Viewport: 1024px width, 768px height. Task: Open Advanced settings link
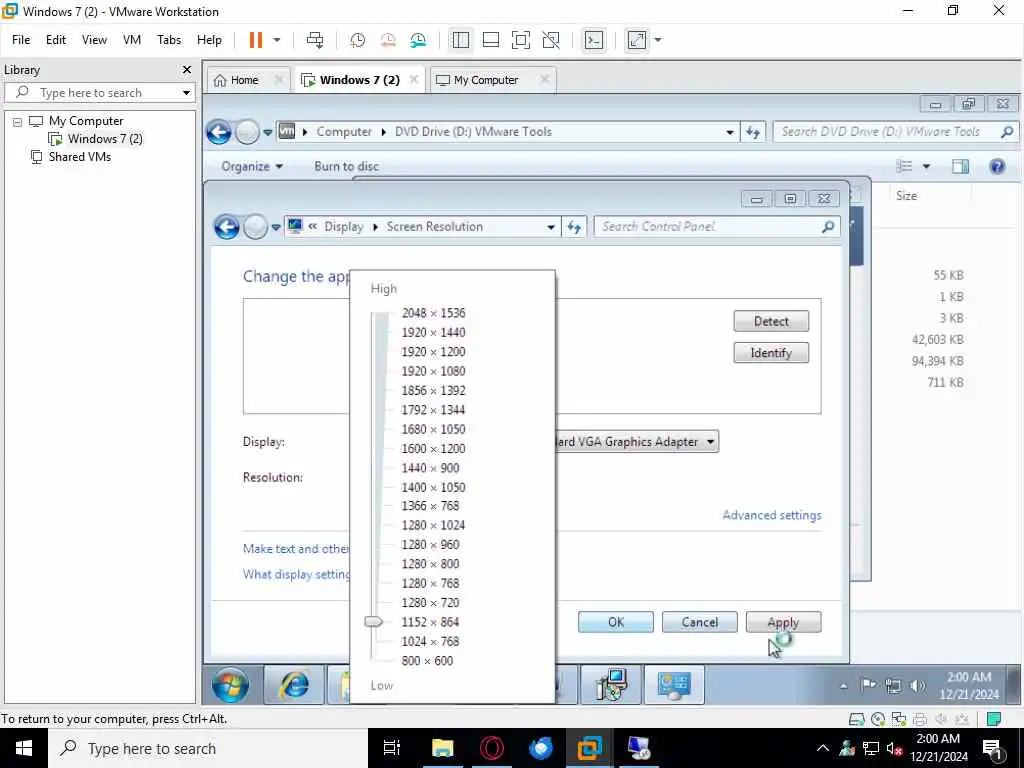pos(772,515)
